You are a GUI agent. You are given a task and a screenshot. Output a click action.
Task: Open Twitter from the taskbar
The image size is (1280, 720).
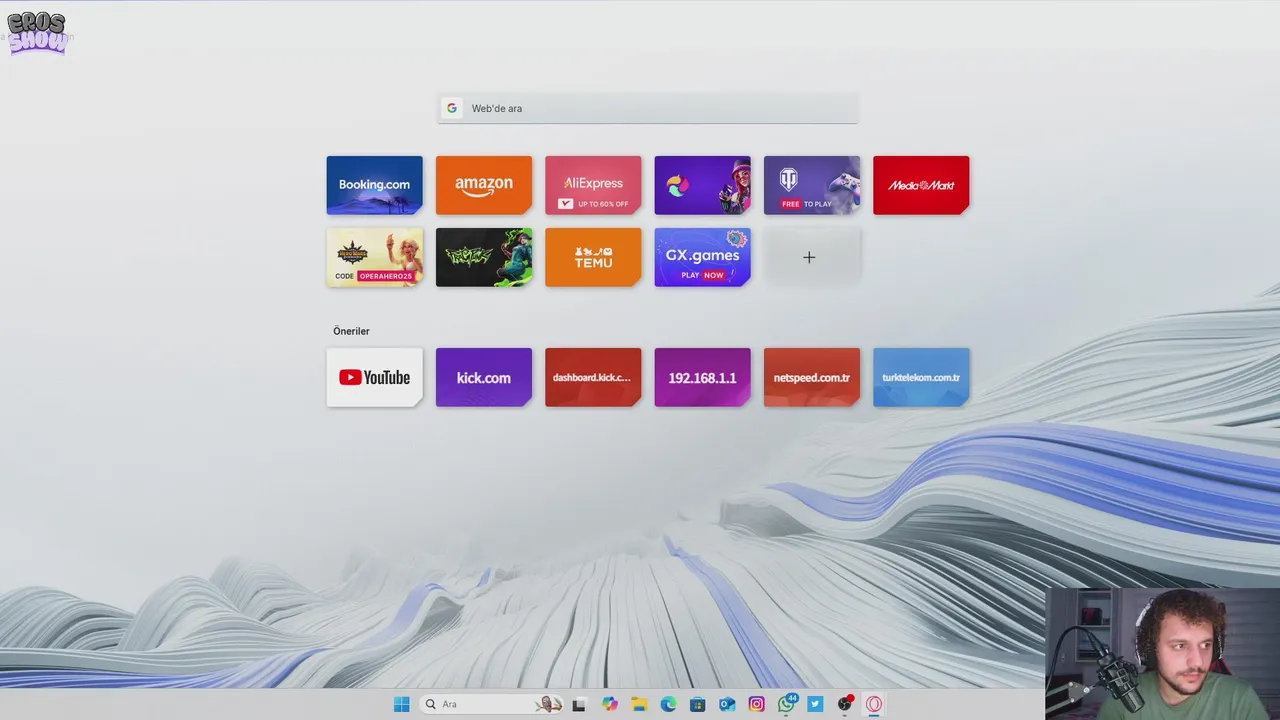(x=815, y=704)
